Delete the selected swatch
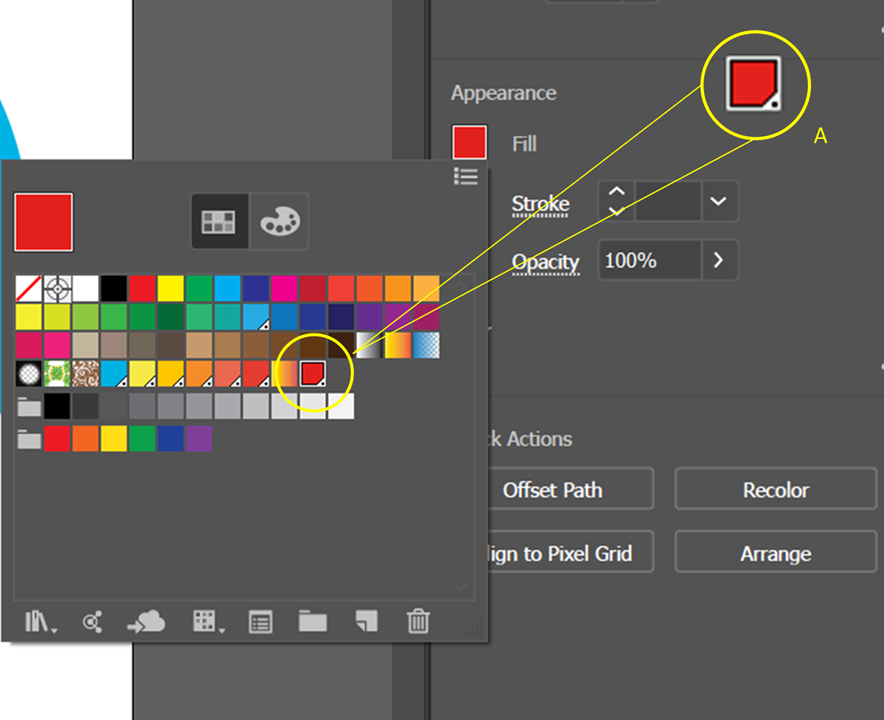 point(417,622)
